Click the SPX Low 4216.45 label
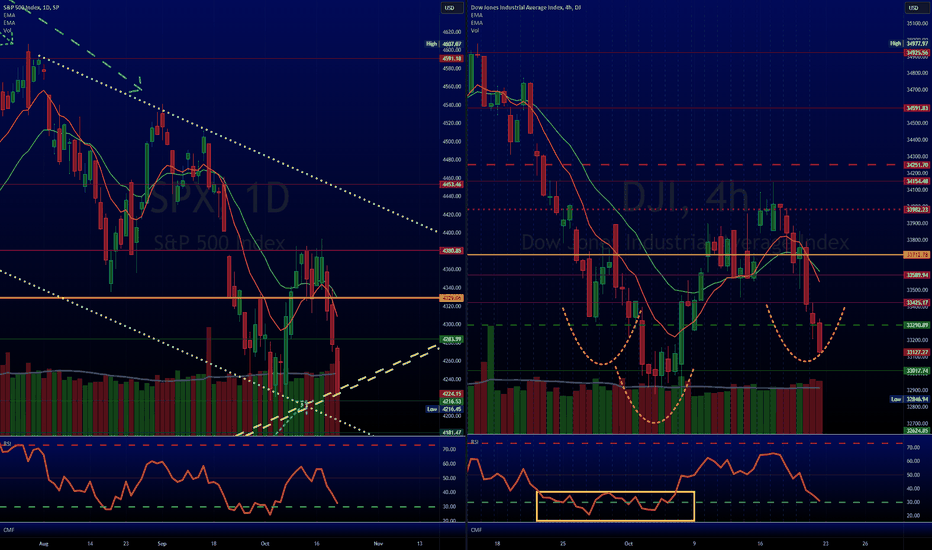Viewport: 932px width, 550px height. 444,409
